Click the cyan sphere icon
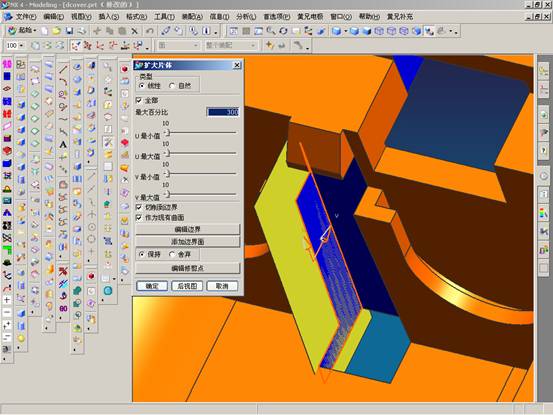Screen dimensions: 553x415 point(108,291)
